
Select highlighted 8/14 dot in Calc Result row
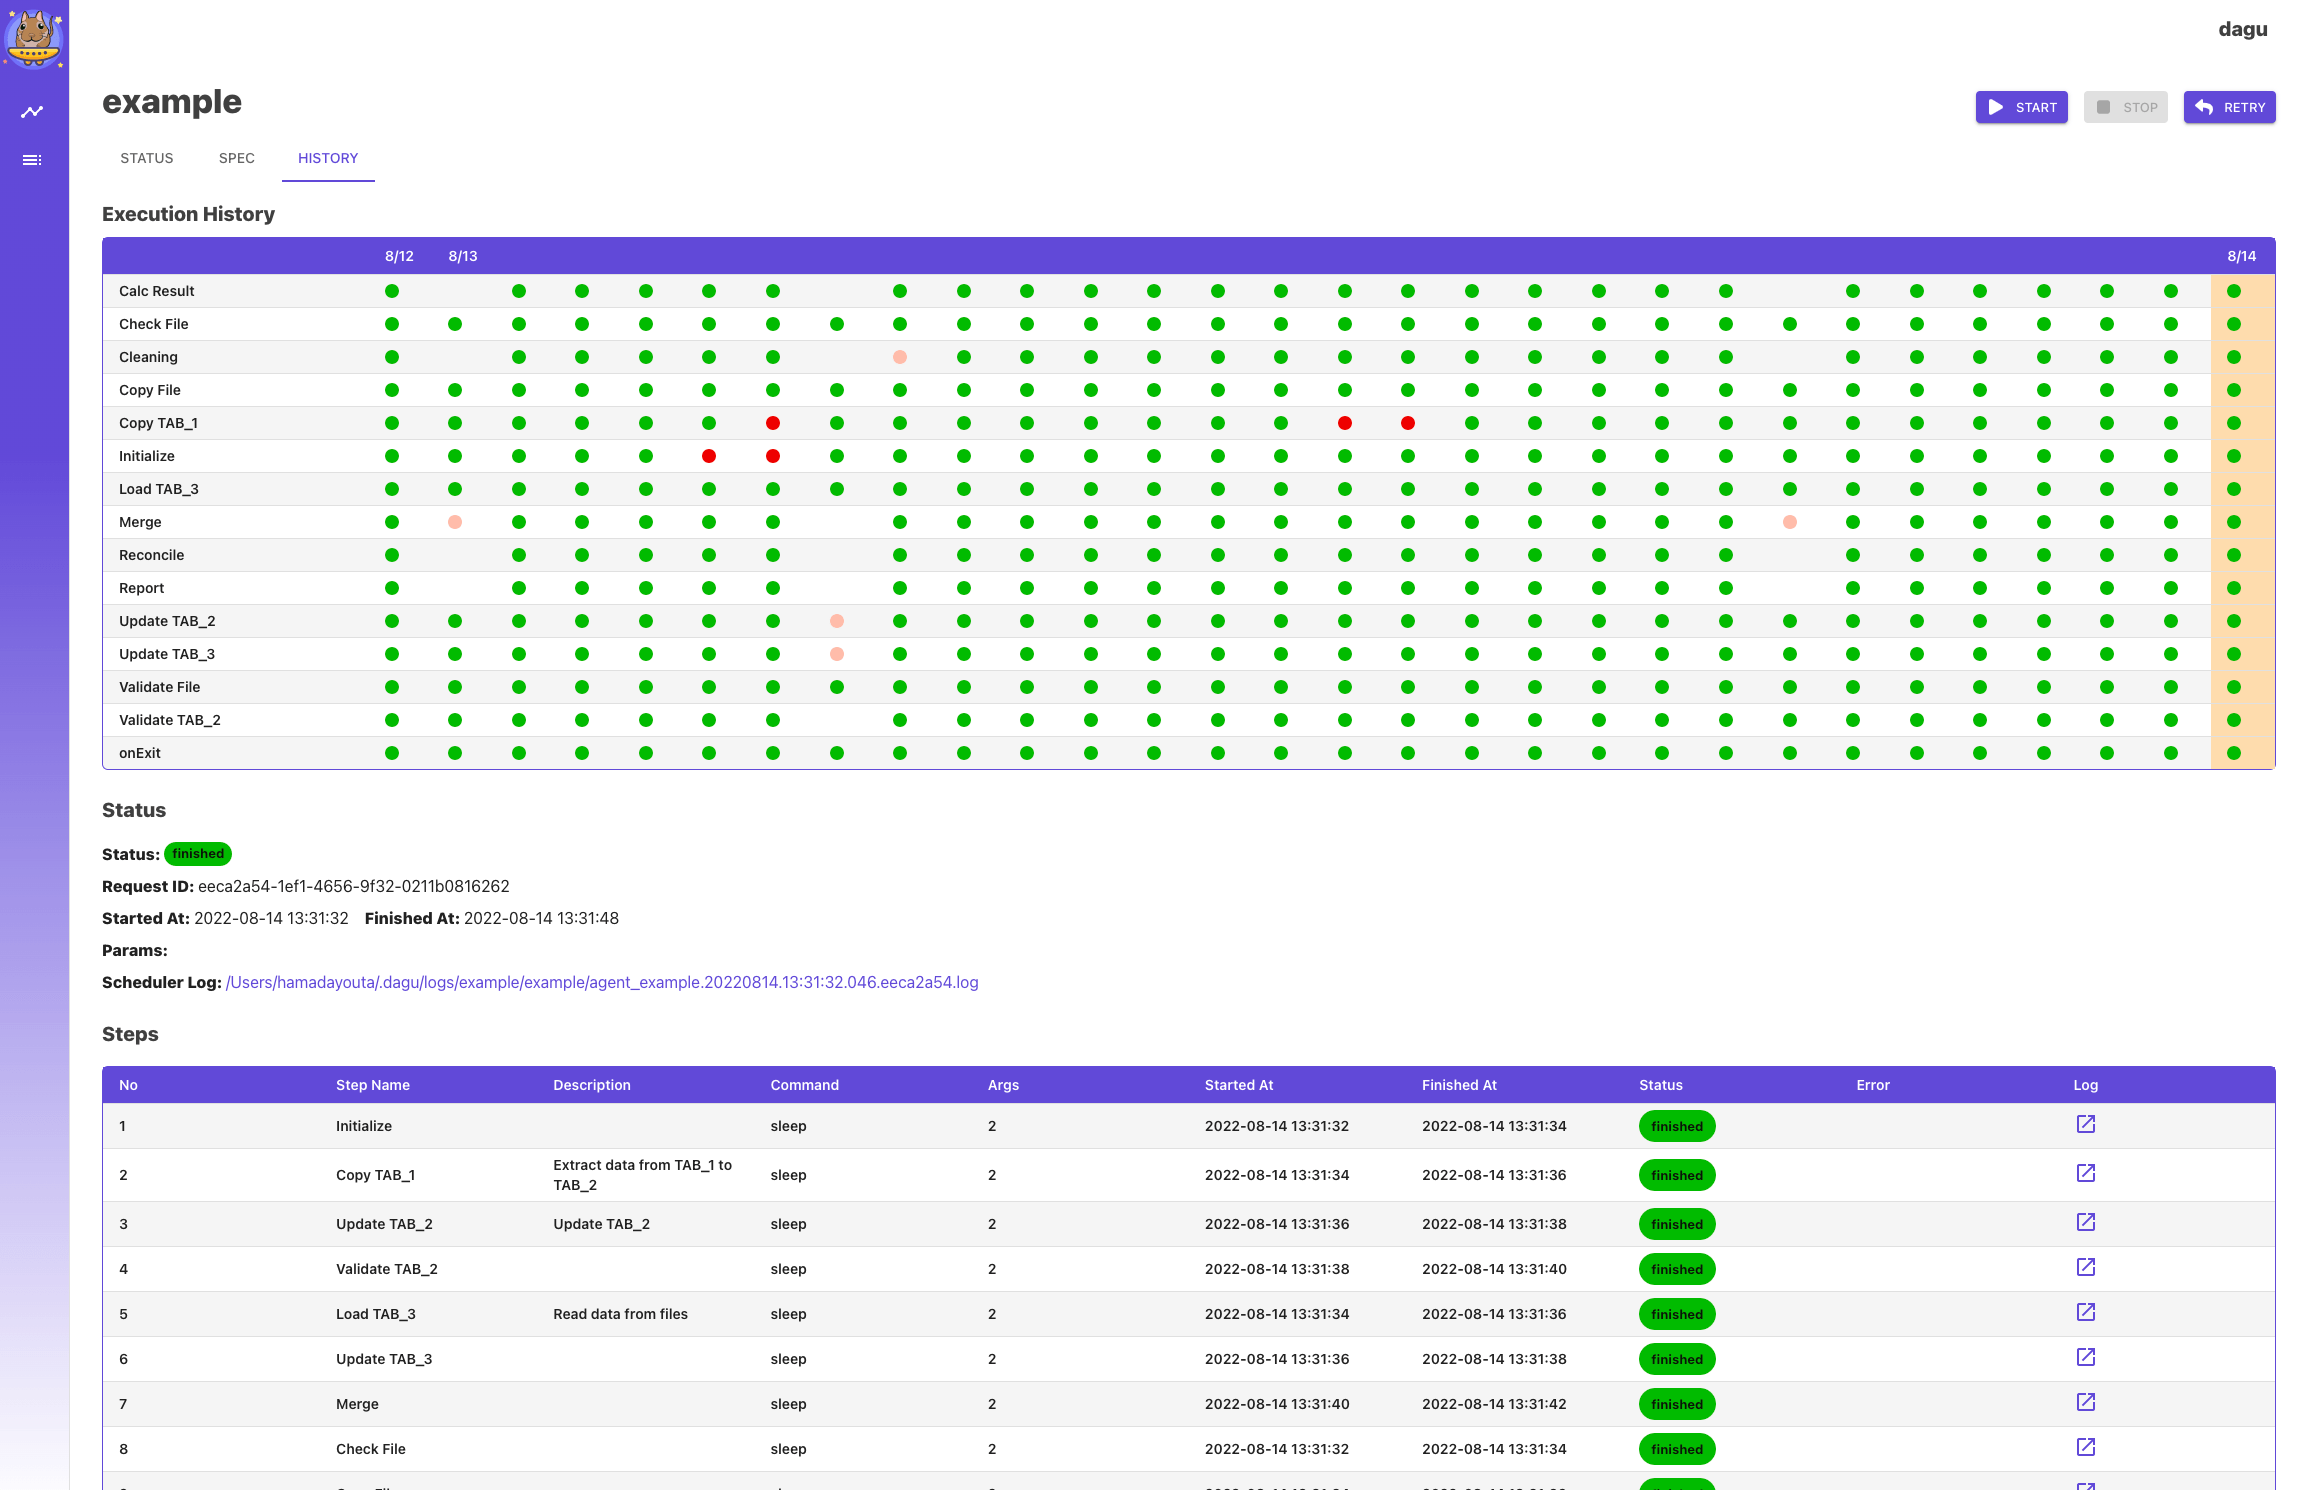pos(2234,291)
